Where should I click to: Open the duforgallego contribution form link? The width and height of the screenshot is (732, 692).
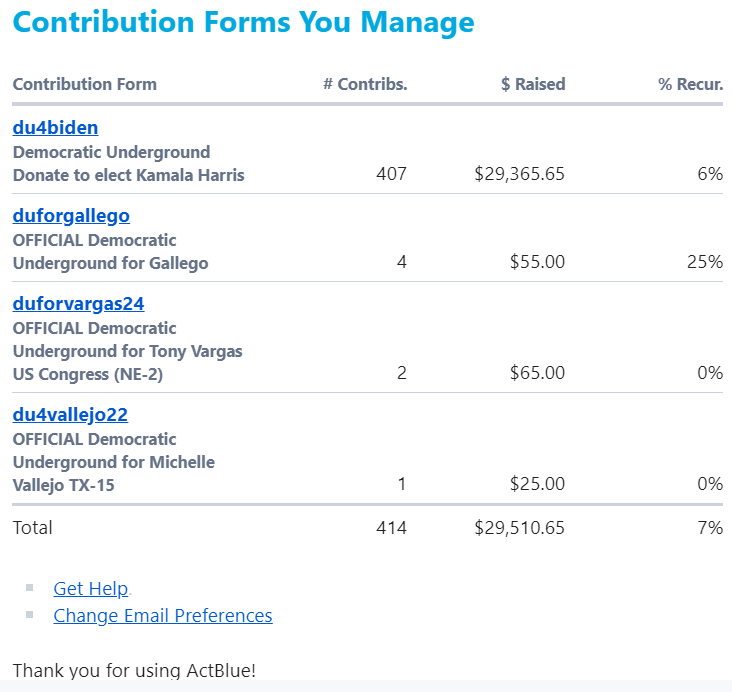[x=71, y=215]
